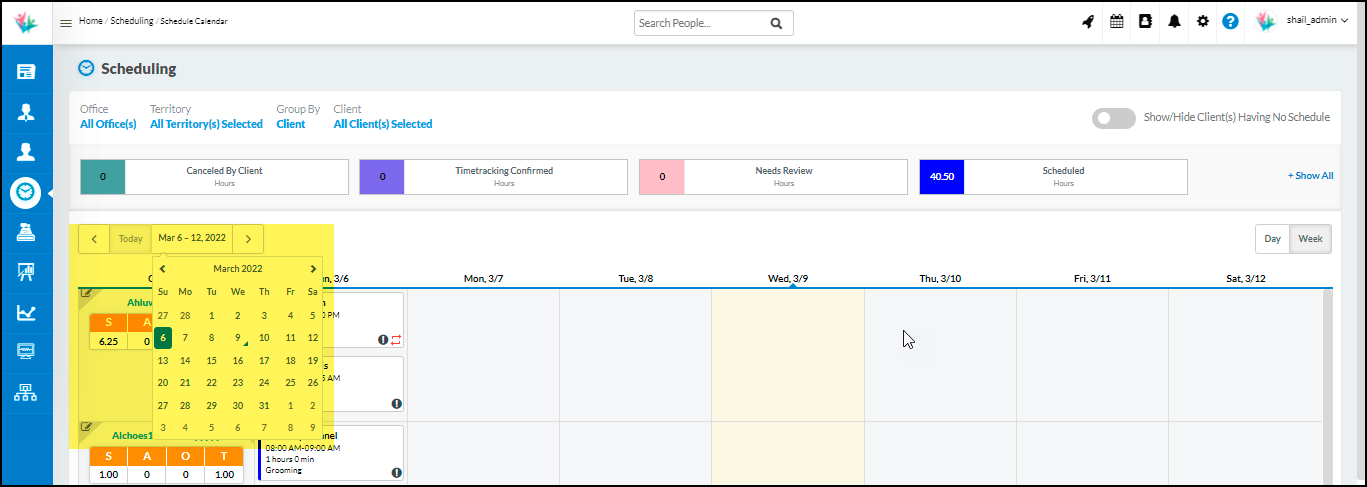Screen dimensions: 1367x487
Task: Open the org hierarchy sidebar icon
Action: (x=26, y=393)
